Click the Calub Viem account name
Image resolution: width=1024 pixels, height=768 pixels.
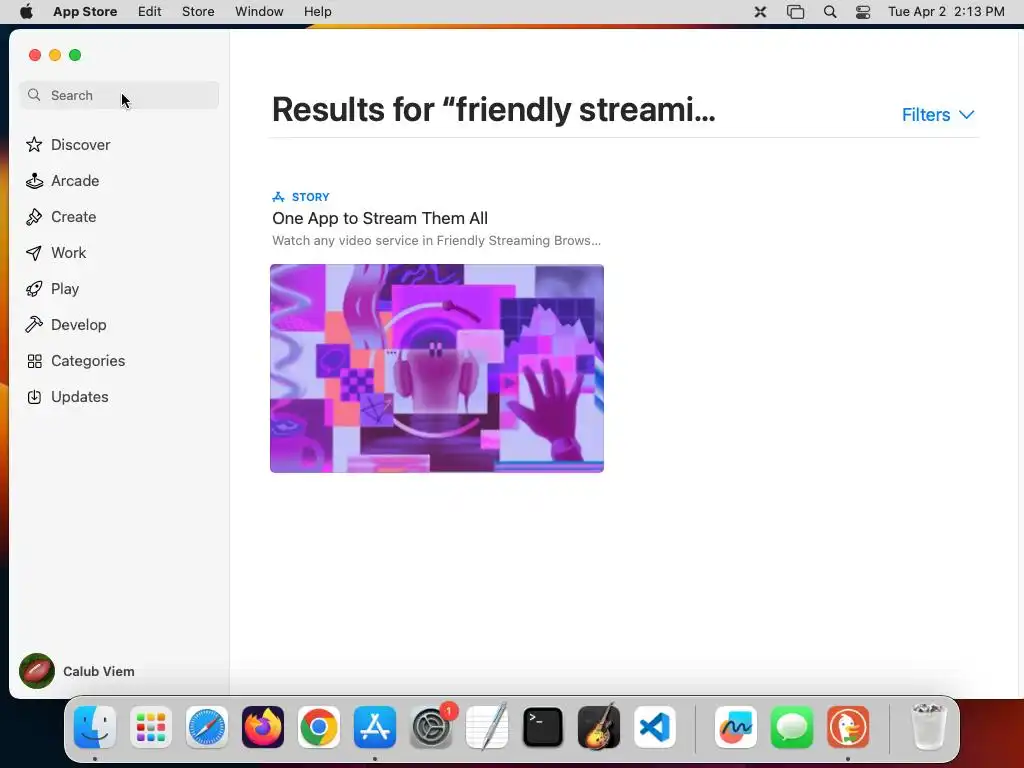(99, 671)
